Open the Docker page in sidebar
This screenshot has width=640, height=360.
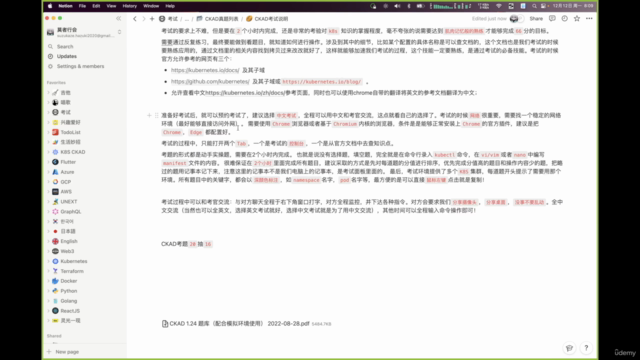click(69, 281)
